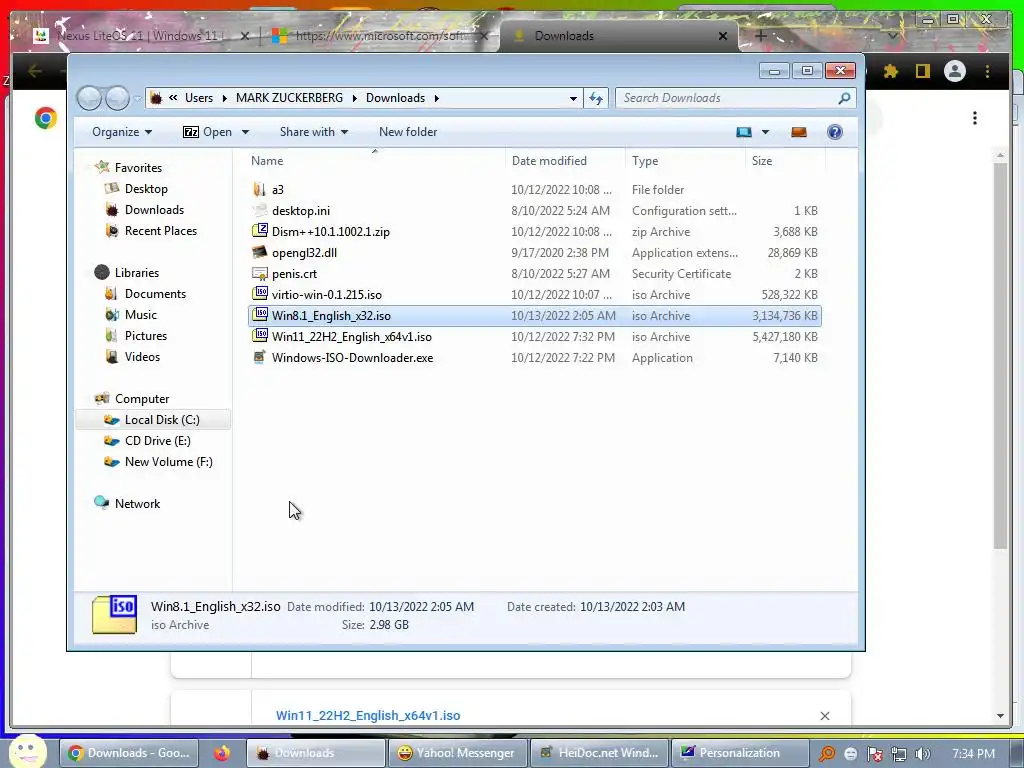1024x768 pixels.
Task: Select Network in the navigation pane
Action: [x=137, y=504]
